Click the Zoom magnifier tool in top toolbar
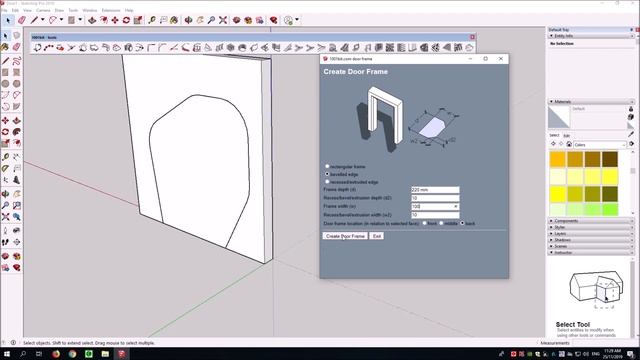The height and width of the screenshot is (360, 640). 211,20
